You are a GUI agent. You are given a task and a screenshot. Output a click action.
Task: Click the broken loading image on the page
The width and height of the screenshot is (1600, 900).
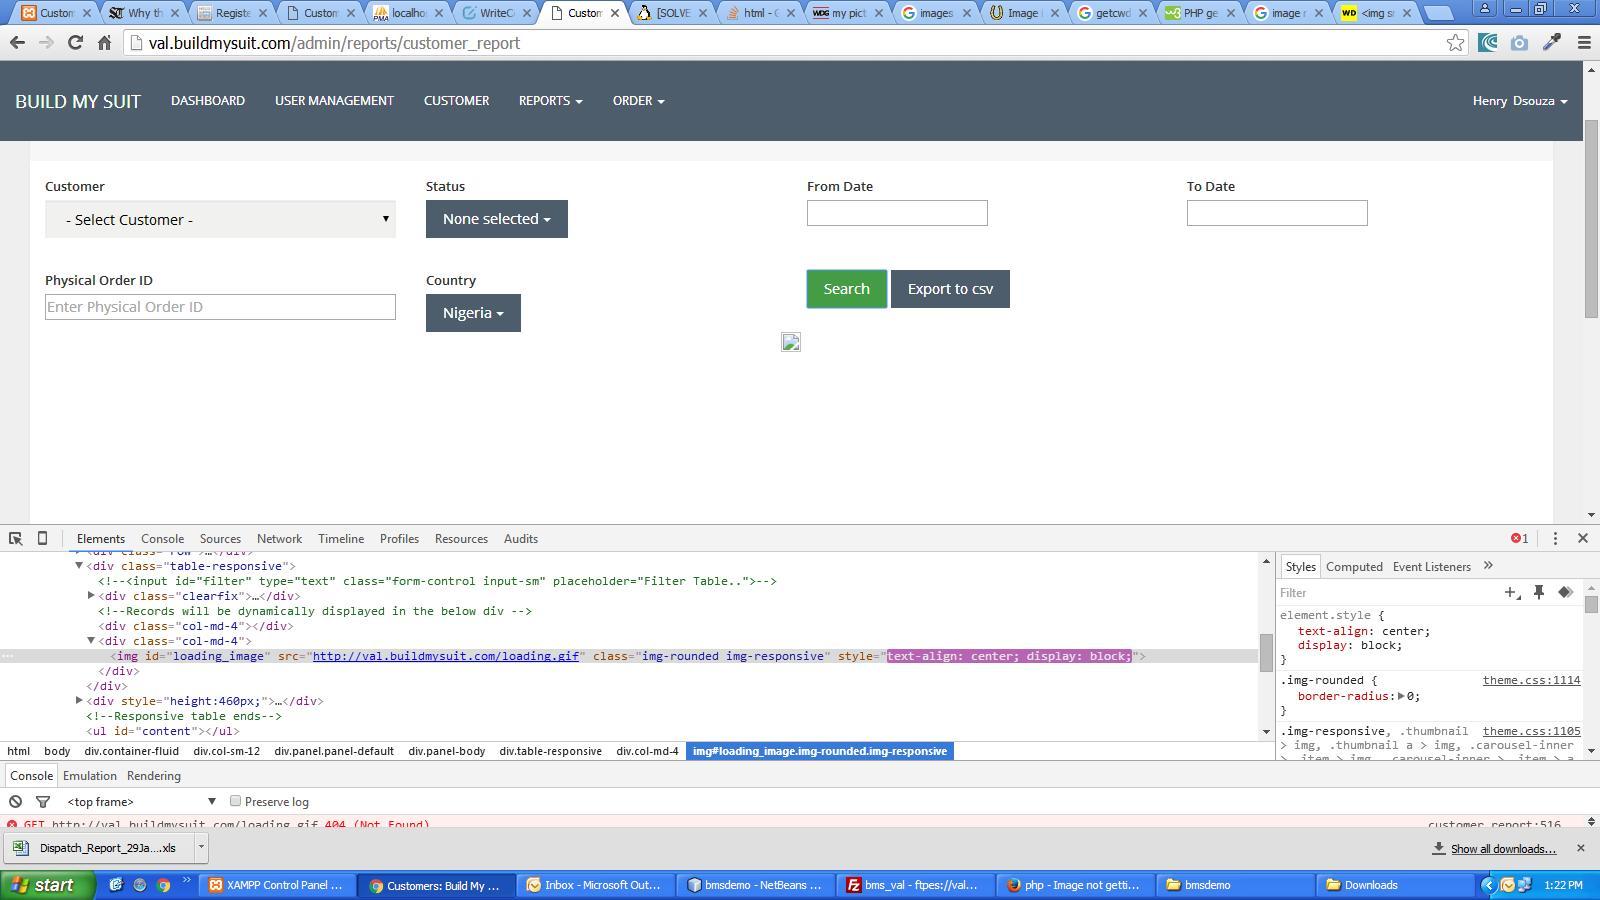(790, 343)
